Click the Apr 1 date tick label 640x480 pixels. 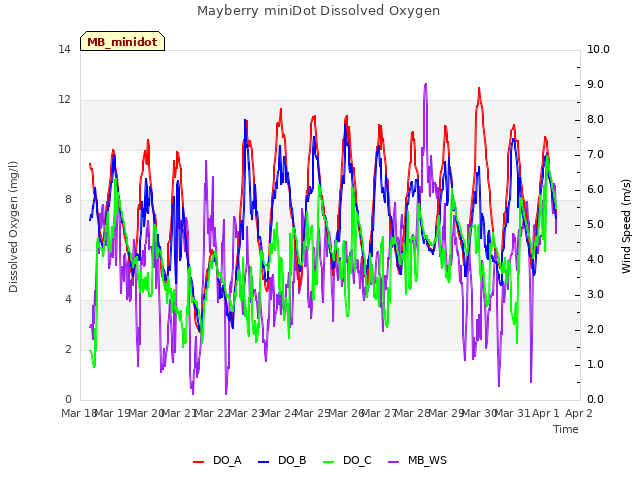click(546, 413)
